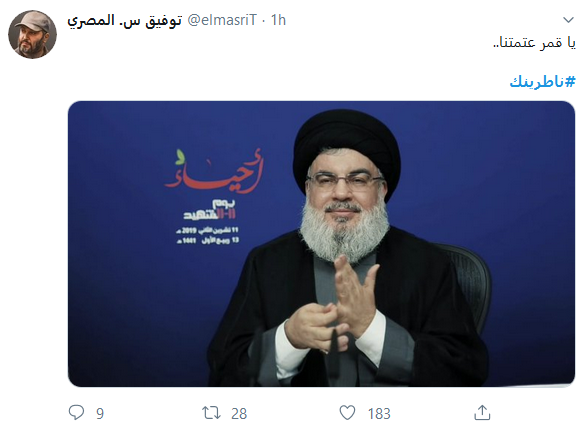
Task: Open the hashtag #ناطرينك
Action: coord(542,81)
